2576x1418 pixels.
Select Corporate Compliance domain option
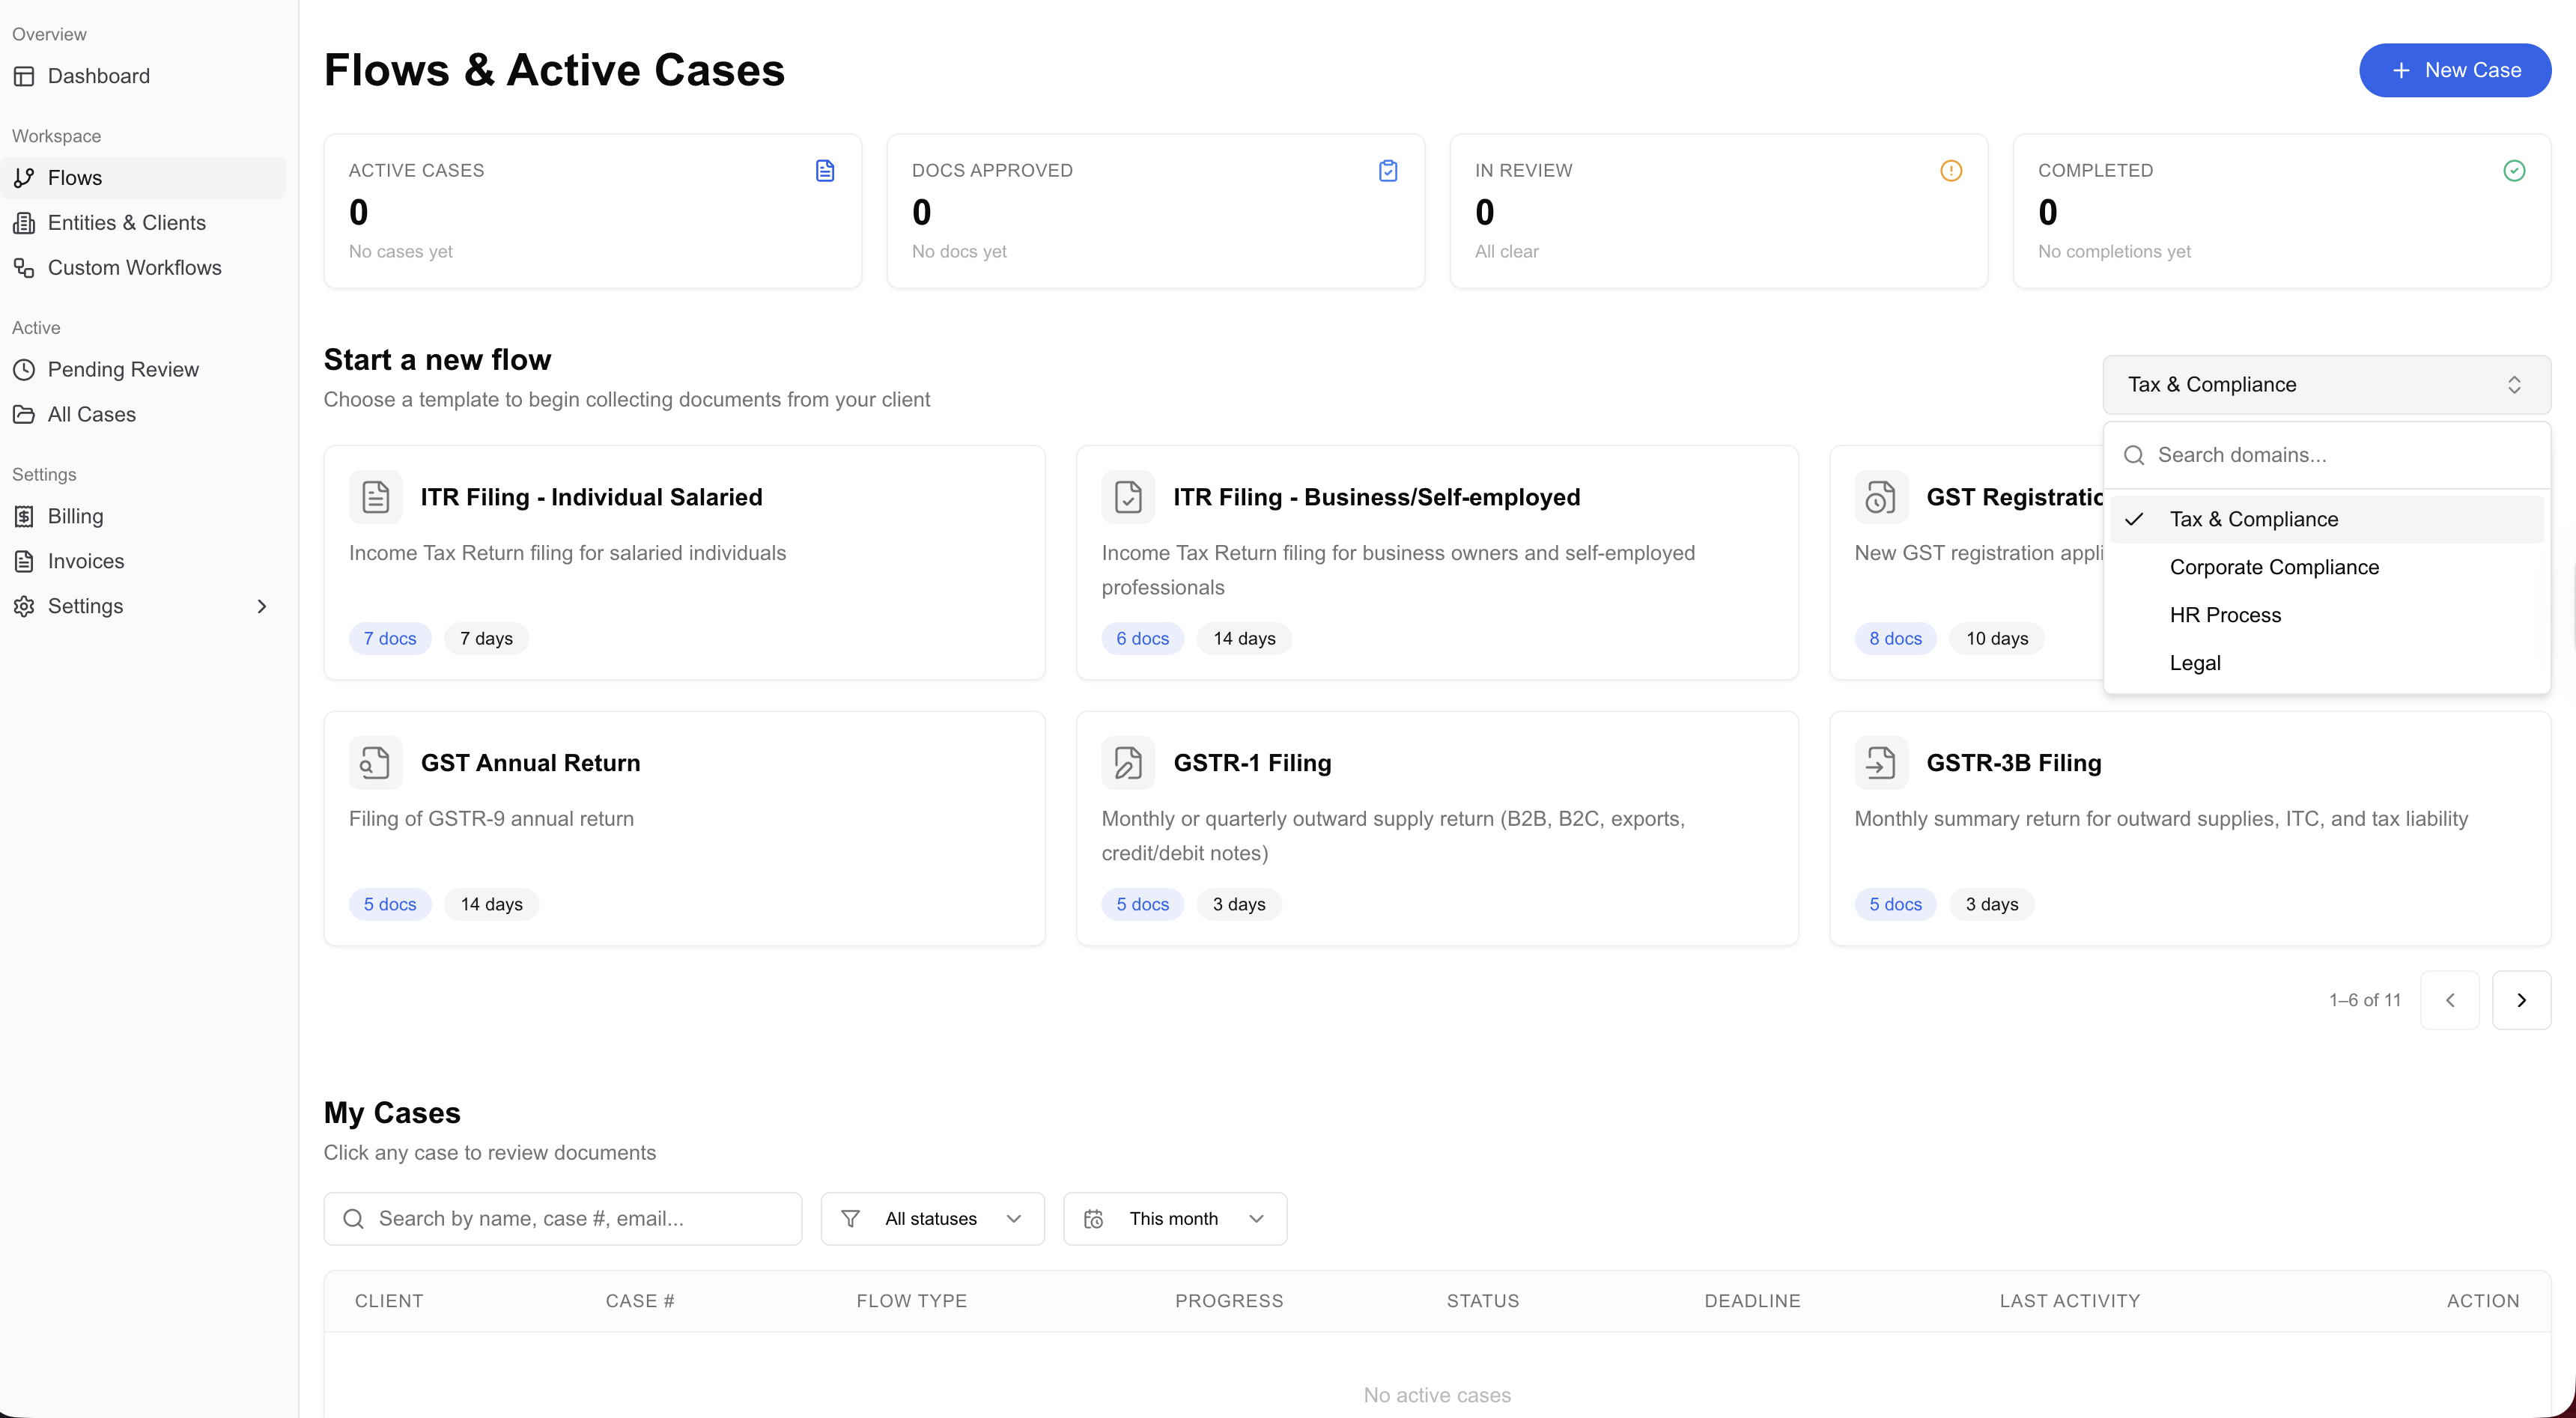click(2327, 568)
